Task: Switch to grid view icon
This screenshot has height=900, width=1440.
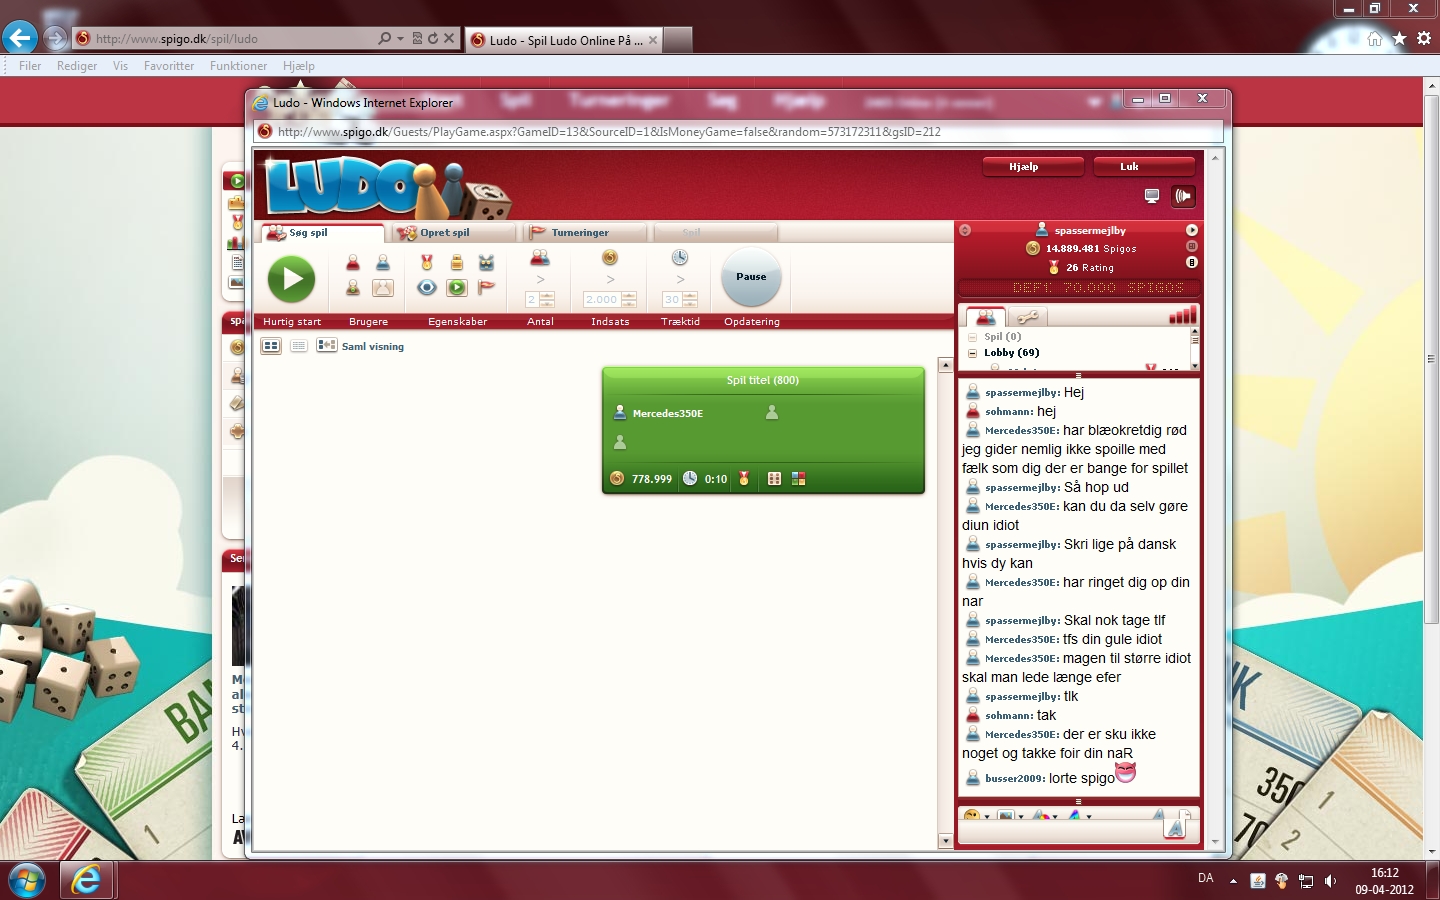Action: [x=271, y=346]
